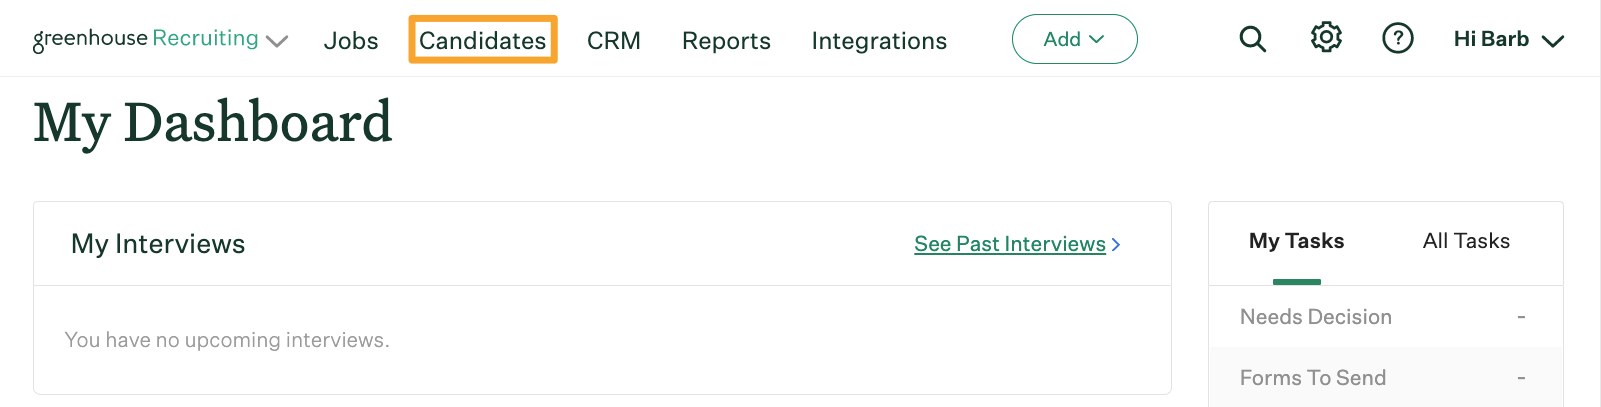Navigate to CRM
This screenshot has width=1601, height=407.
pos(614,41)
